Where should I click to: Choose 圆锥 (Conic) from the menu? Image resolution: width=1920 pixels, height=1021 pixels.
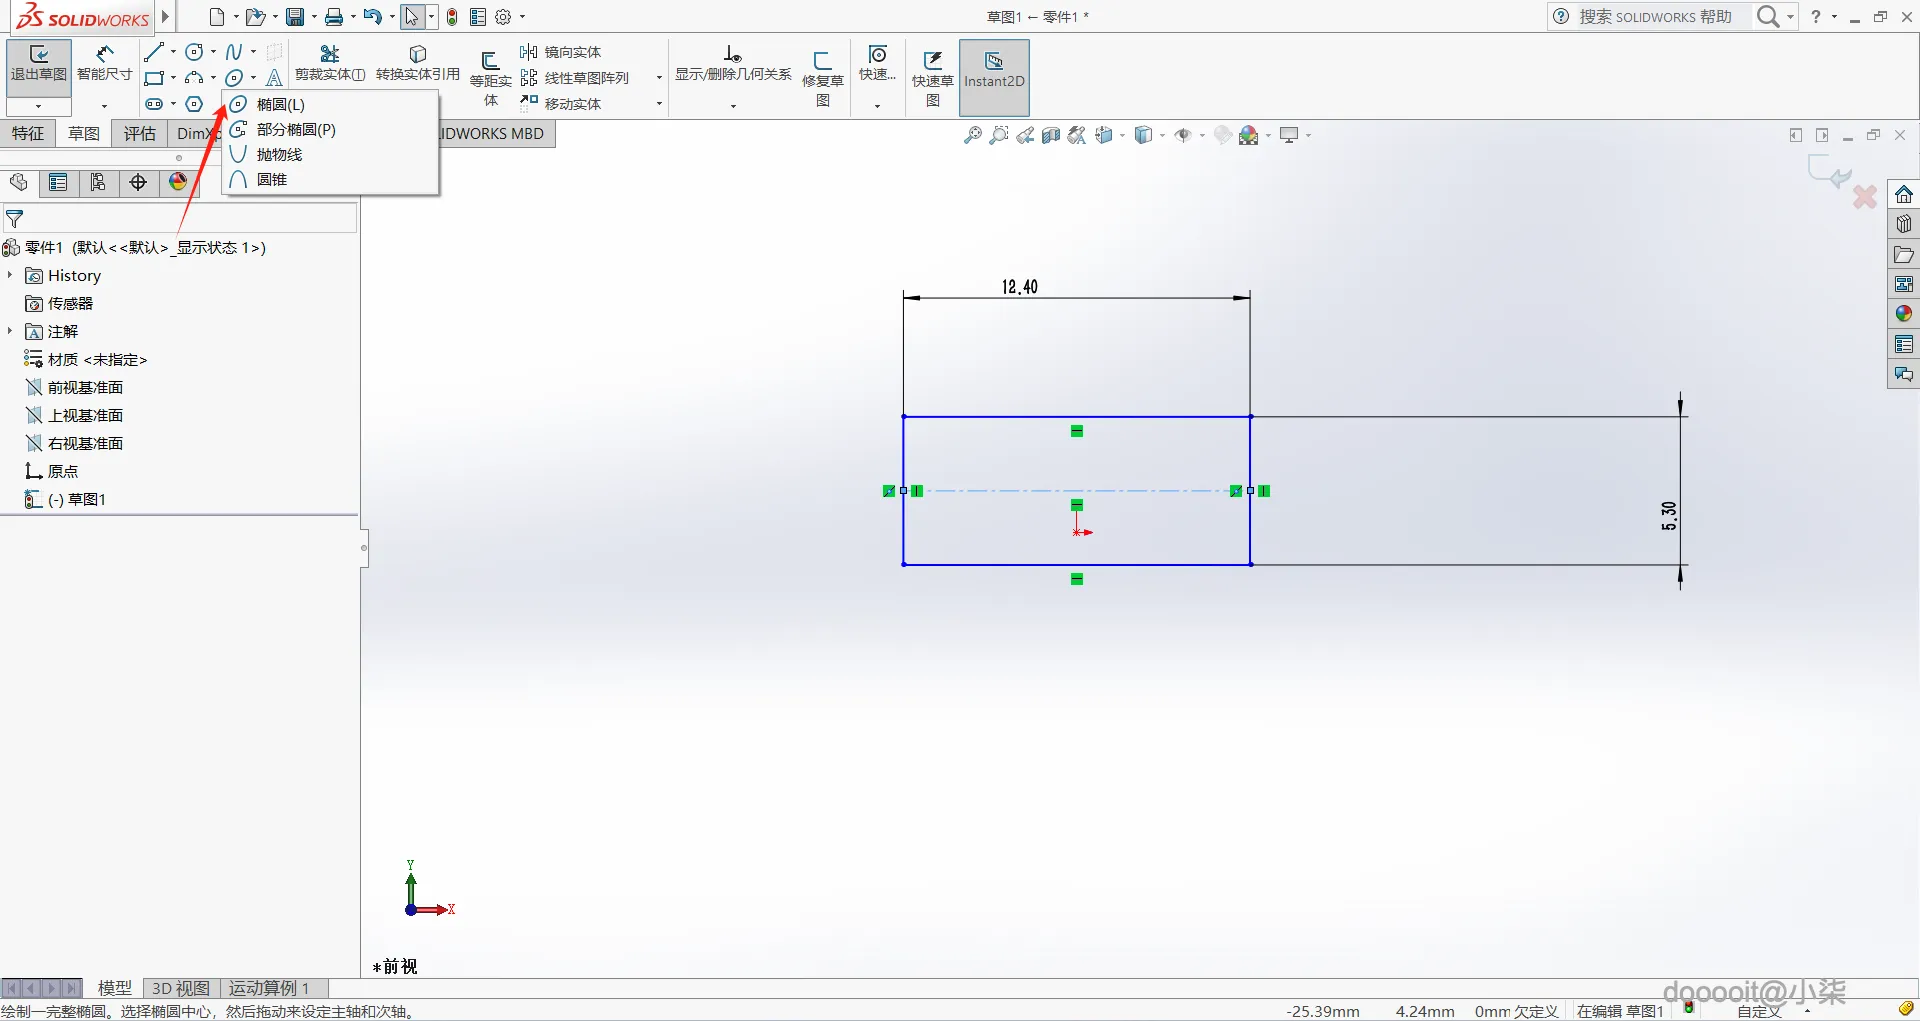(x=330, y=179)
